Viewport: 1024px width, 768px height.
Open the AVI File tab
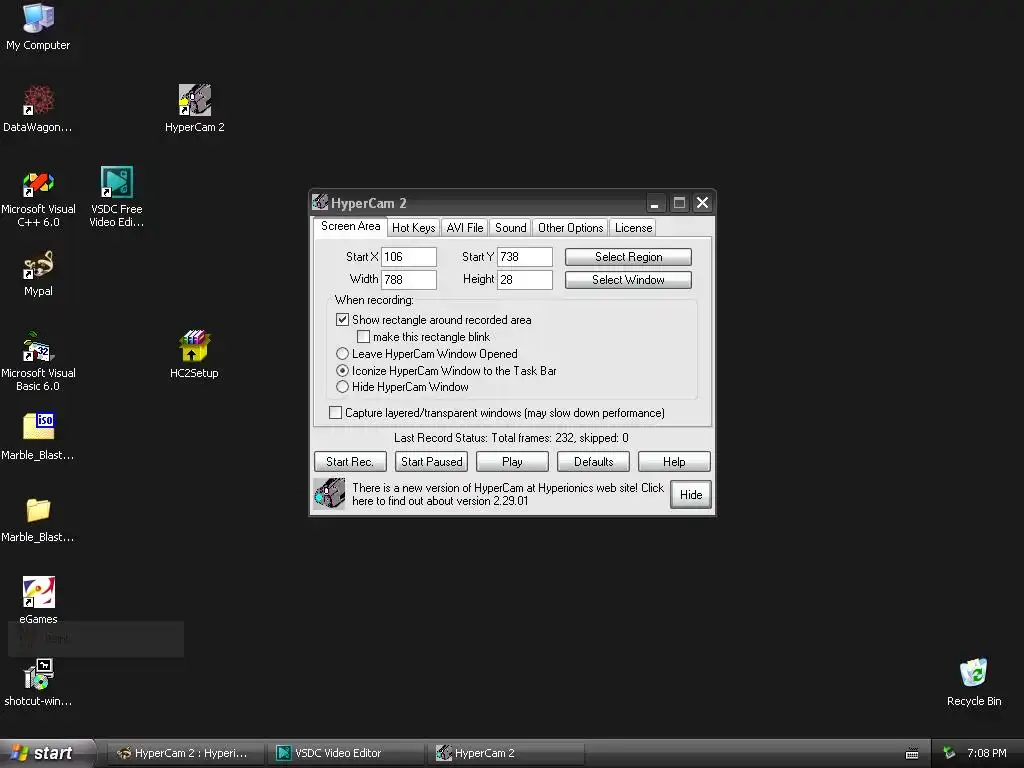click(x=464, y=227)
